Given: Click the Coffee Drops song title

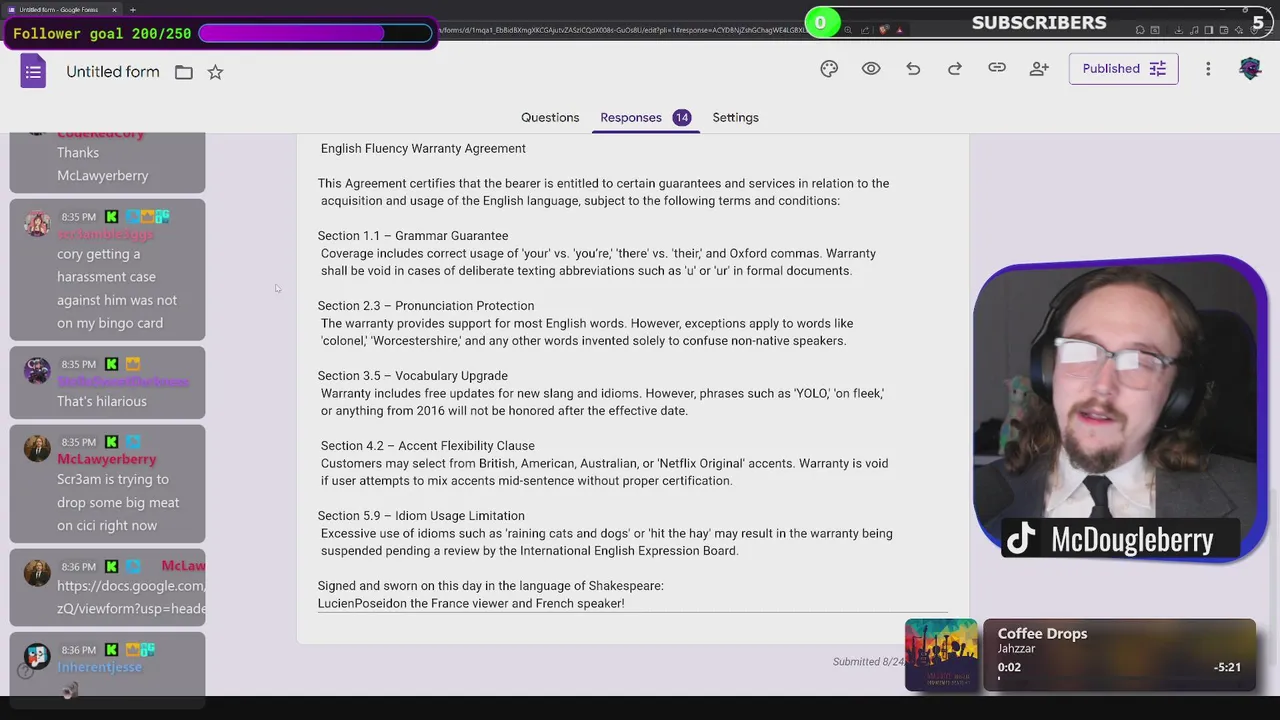Looking at the screenshot, I should tap(1042, 633).
